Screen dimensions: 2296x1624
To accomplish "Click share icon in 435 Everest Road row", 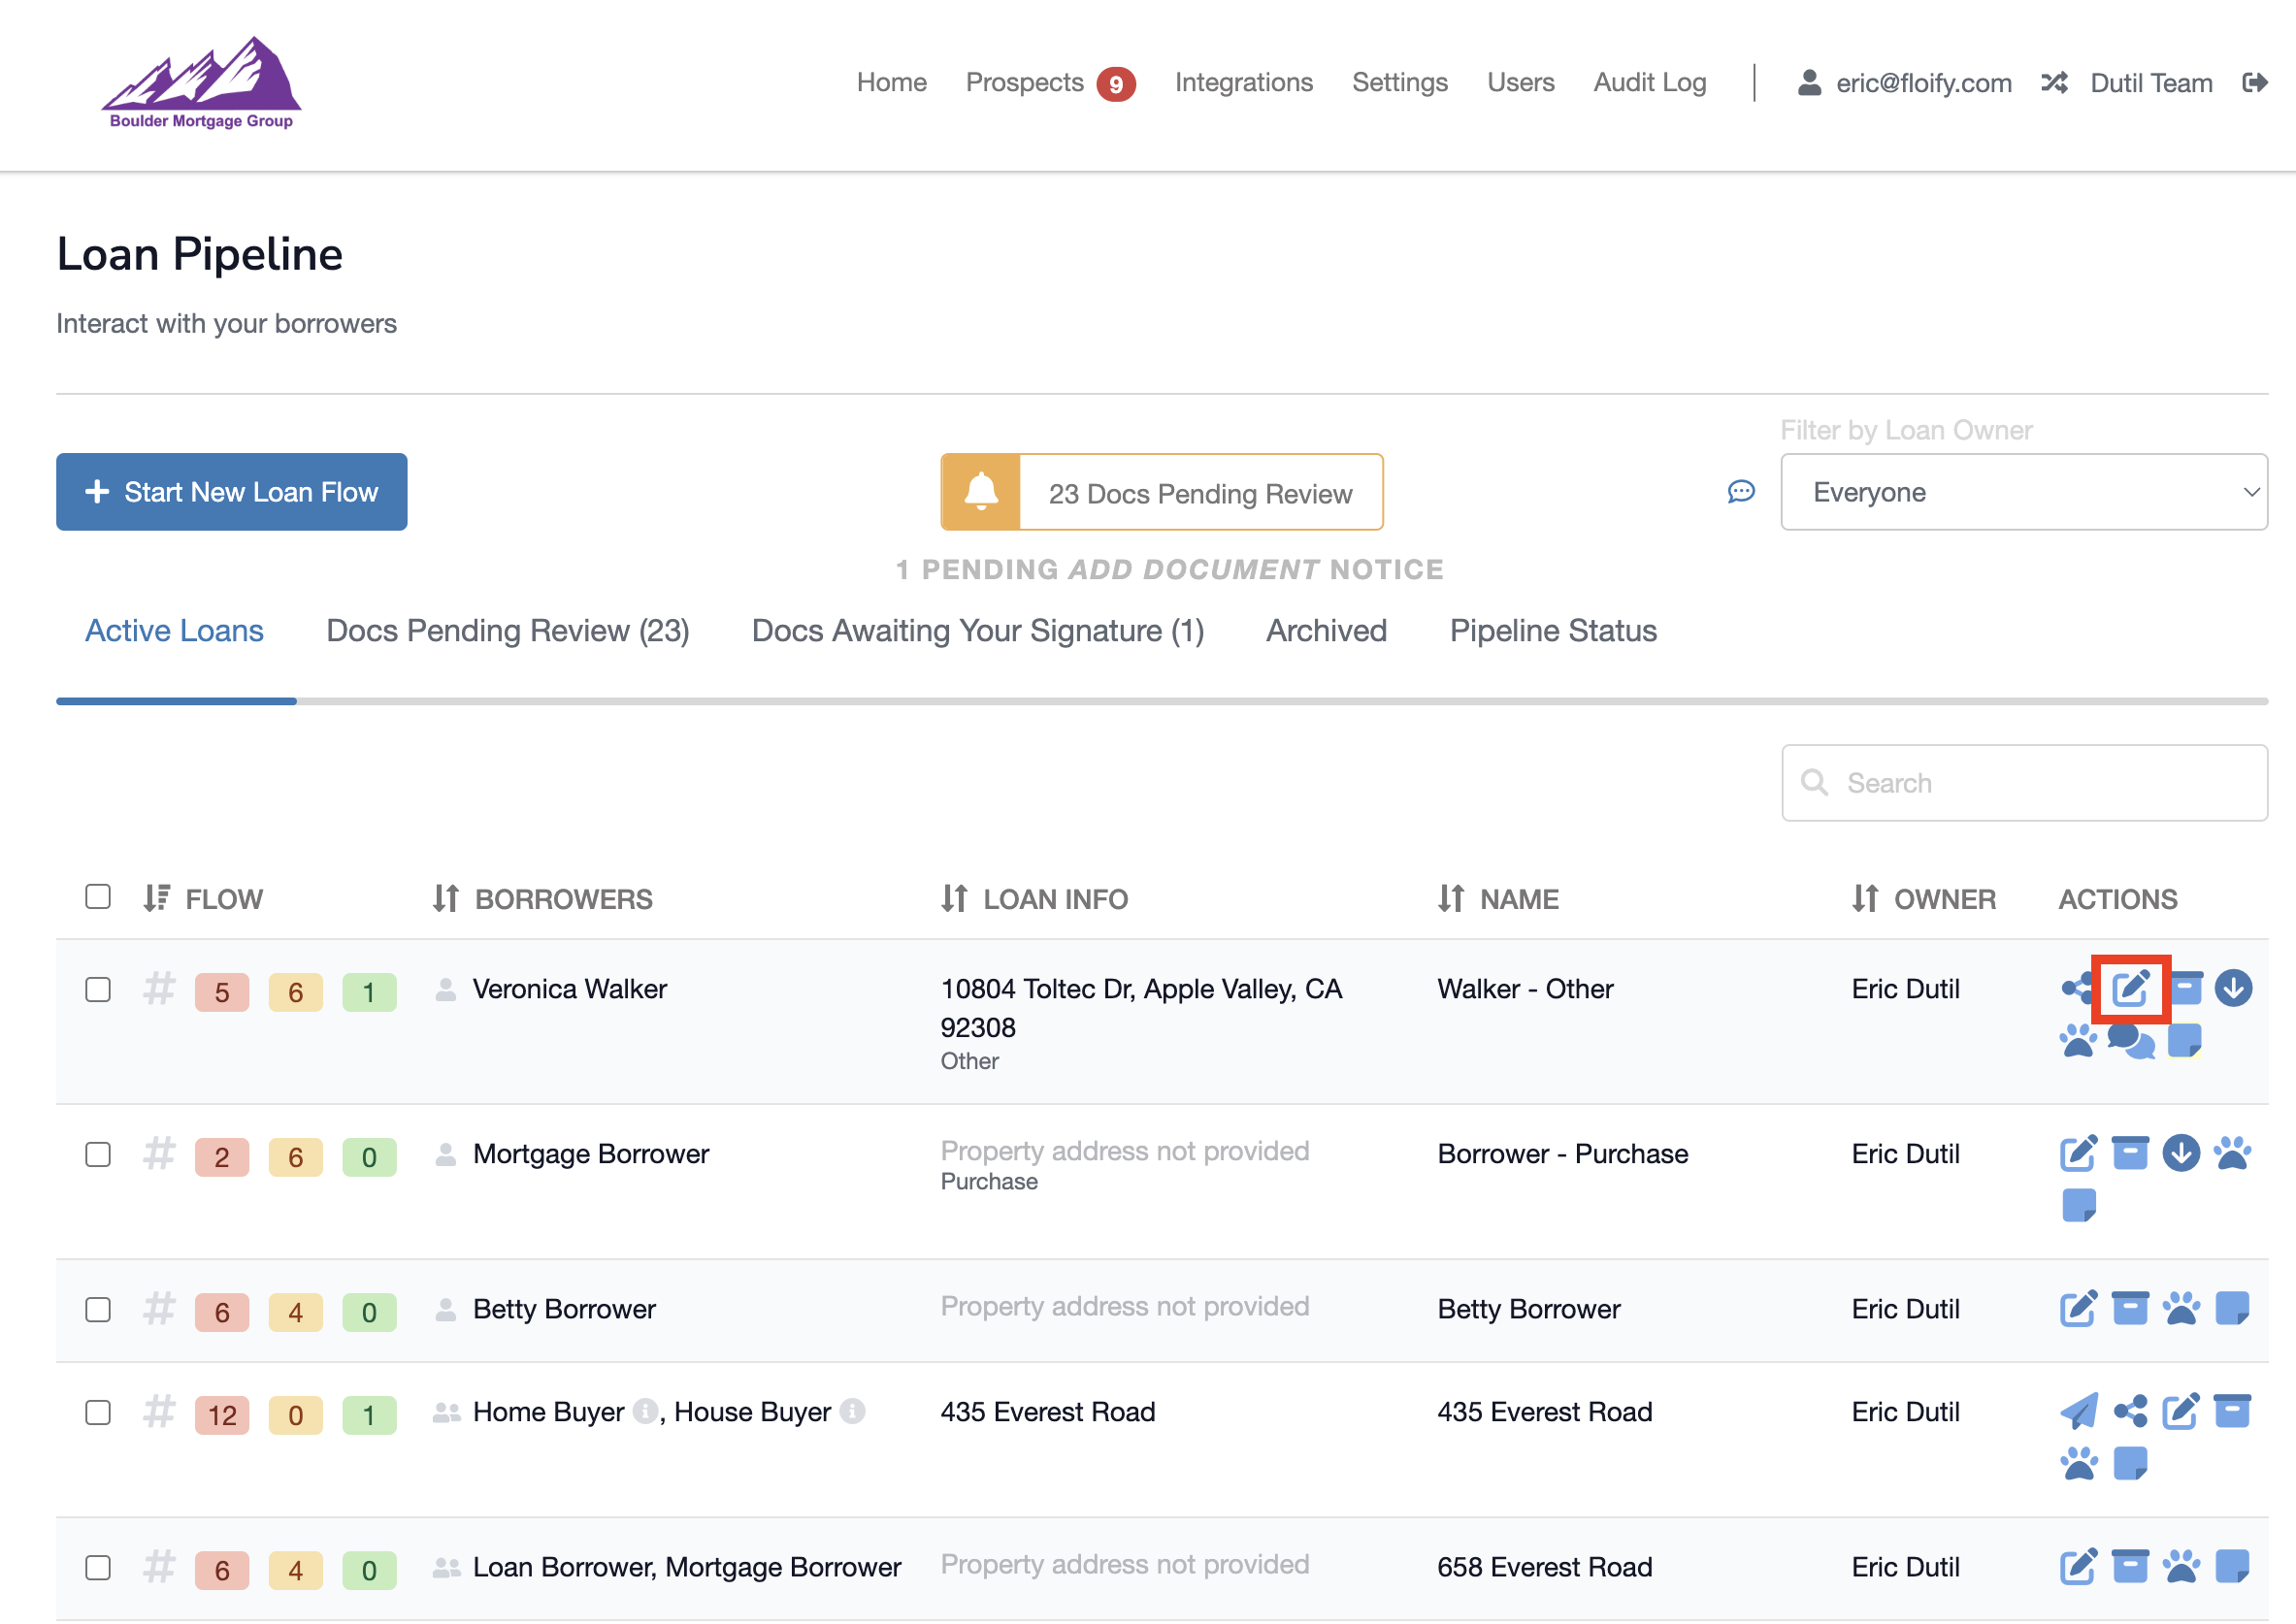I will (2130, 1411).
